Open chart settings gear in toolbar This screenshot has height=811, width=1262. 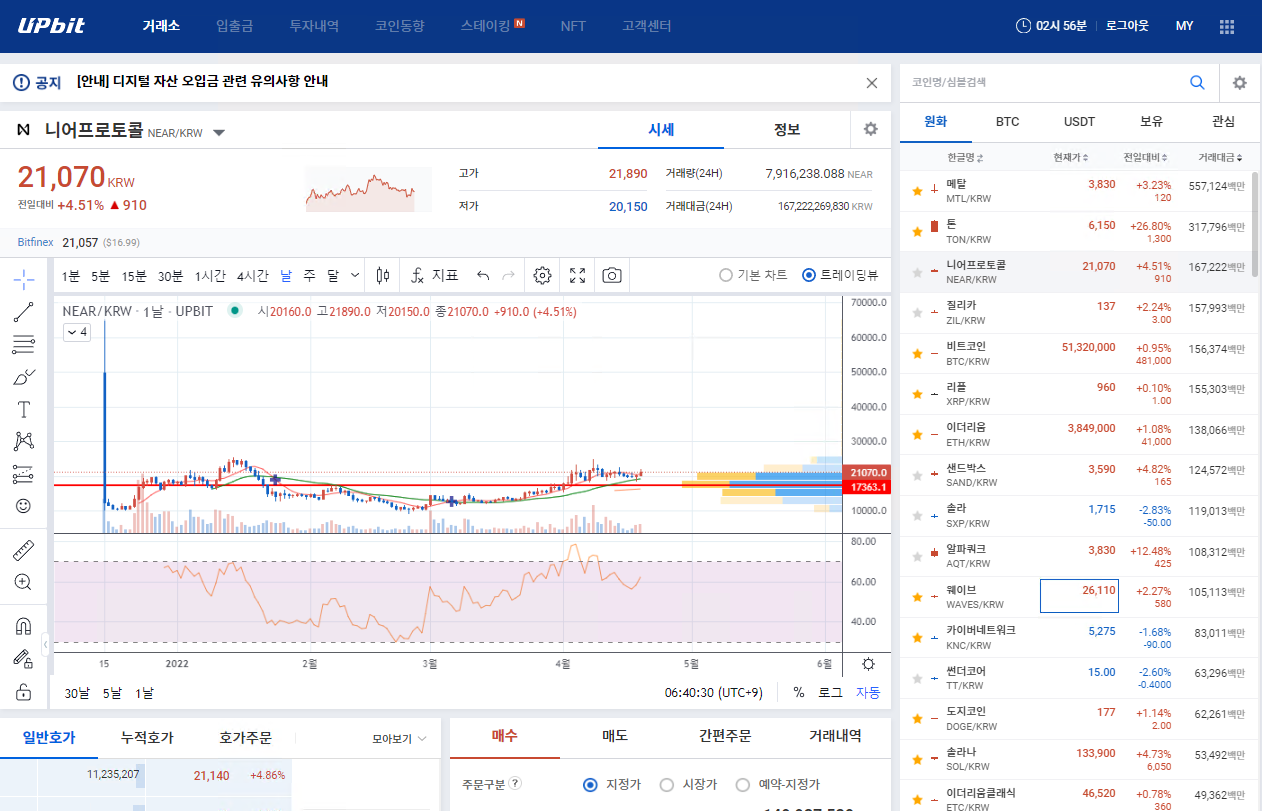click(x=542, y=275)
